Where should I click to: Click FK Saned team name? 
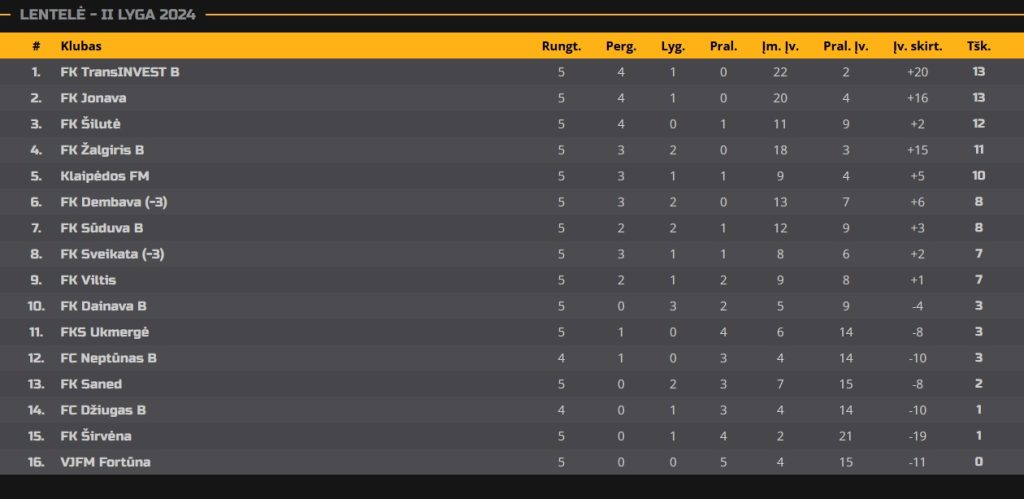[x=91, y=384]
